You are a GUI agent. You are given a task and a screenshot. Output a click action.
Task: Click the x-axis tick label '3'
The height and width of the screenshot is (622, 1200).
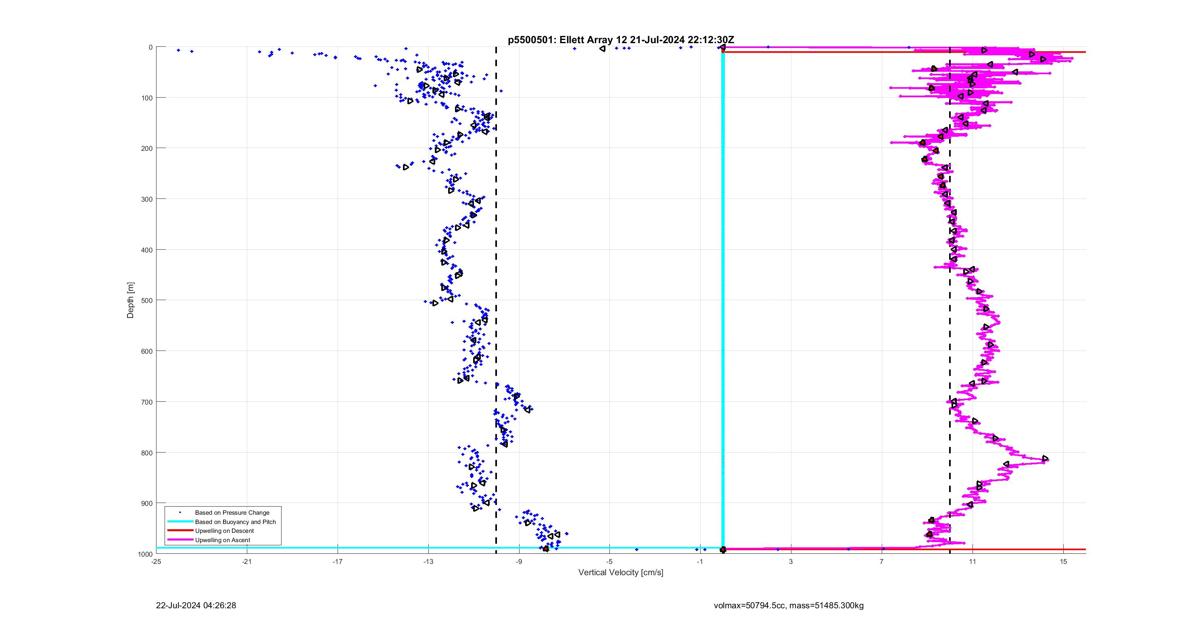coord(791,562)
